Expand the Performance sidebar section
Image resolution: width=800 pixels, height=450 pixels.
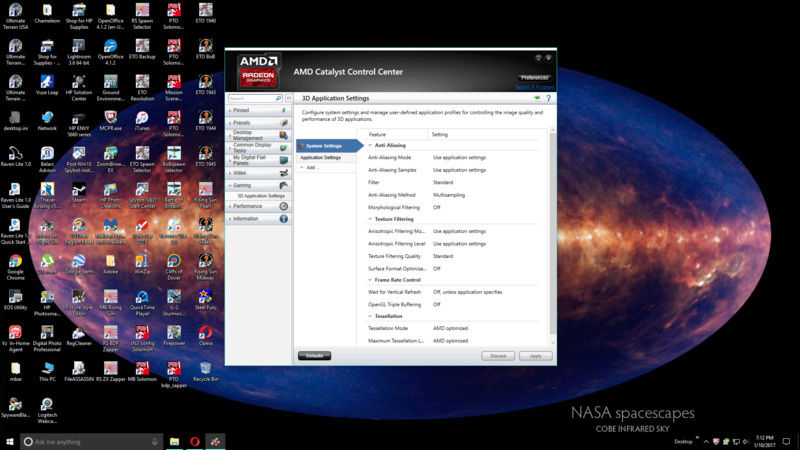259,206
